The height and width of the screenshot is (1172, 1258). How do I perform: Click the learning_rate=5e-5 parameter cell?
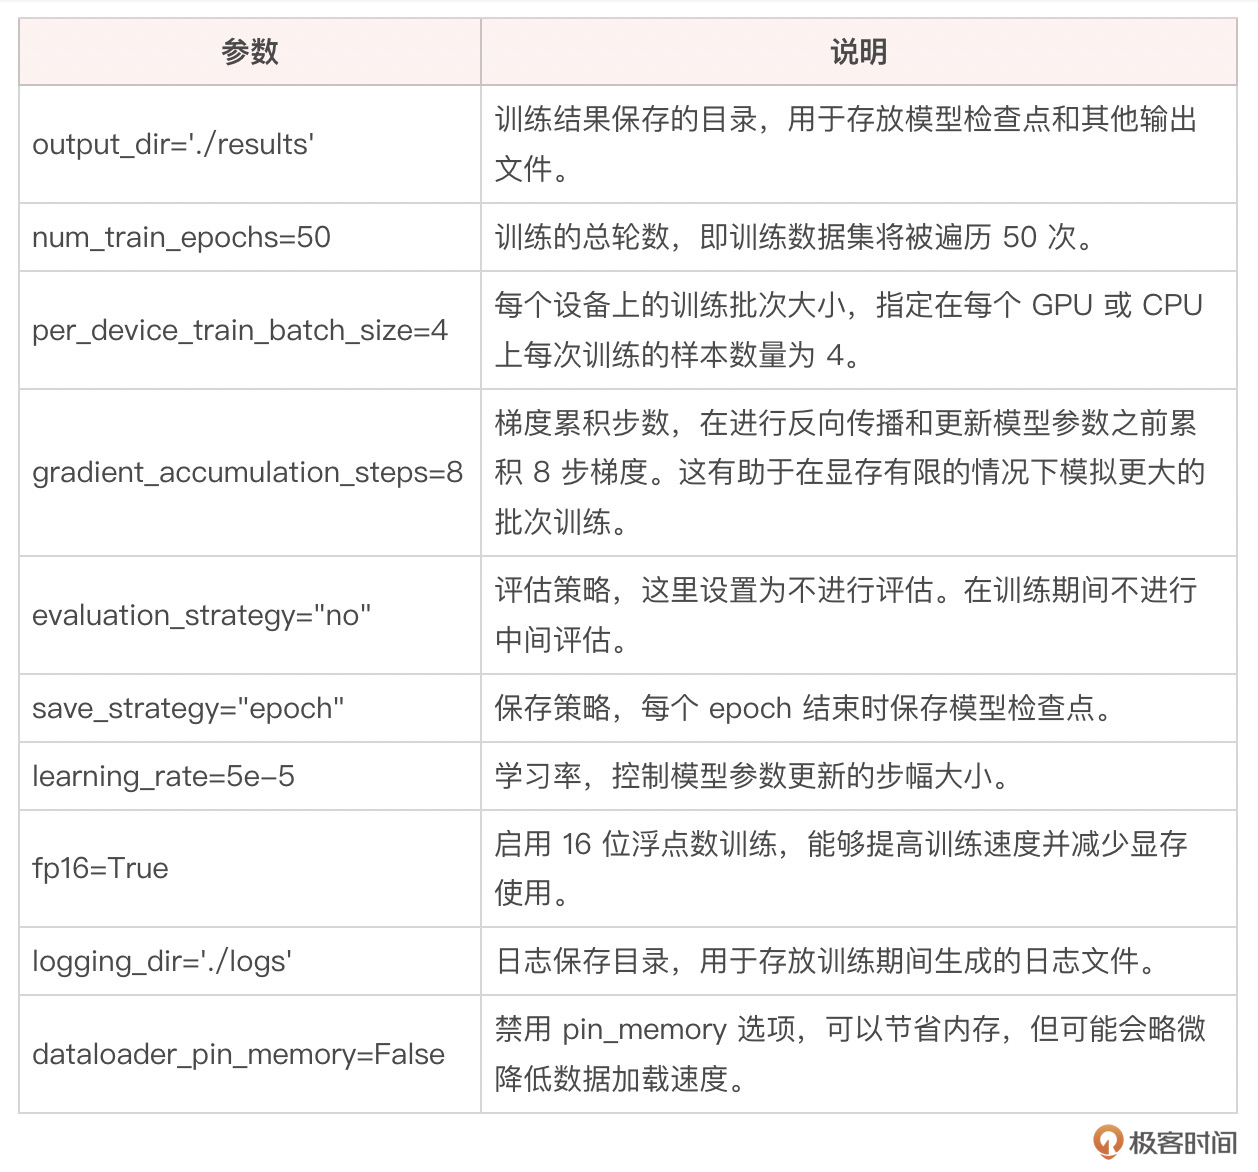pyautogui.click(x=163, y=777)
